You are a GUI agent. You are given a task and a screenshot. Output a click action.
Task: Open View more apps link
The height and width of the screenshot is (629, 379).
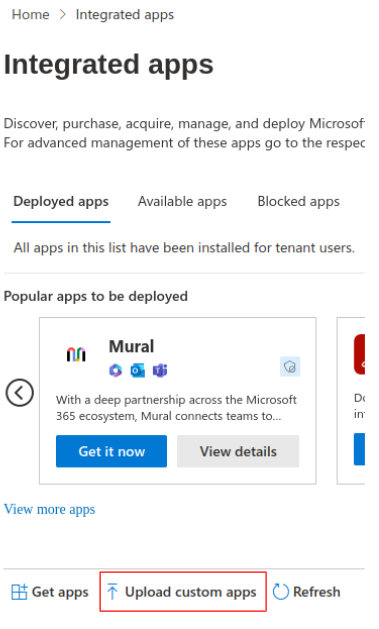click(x=50, y=509)
